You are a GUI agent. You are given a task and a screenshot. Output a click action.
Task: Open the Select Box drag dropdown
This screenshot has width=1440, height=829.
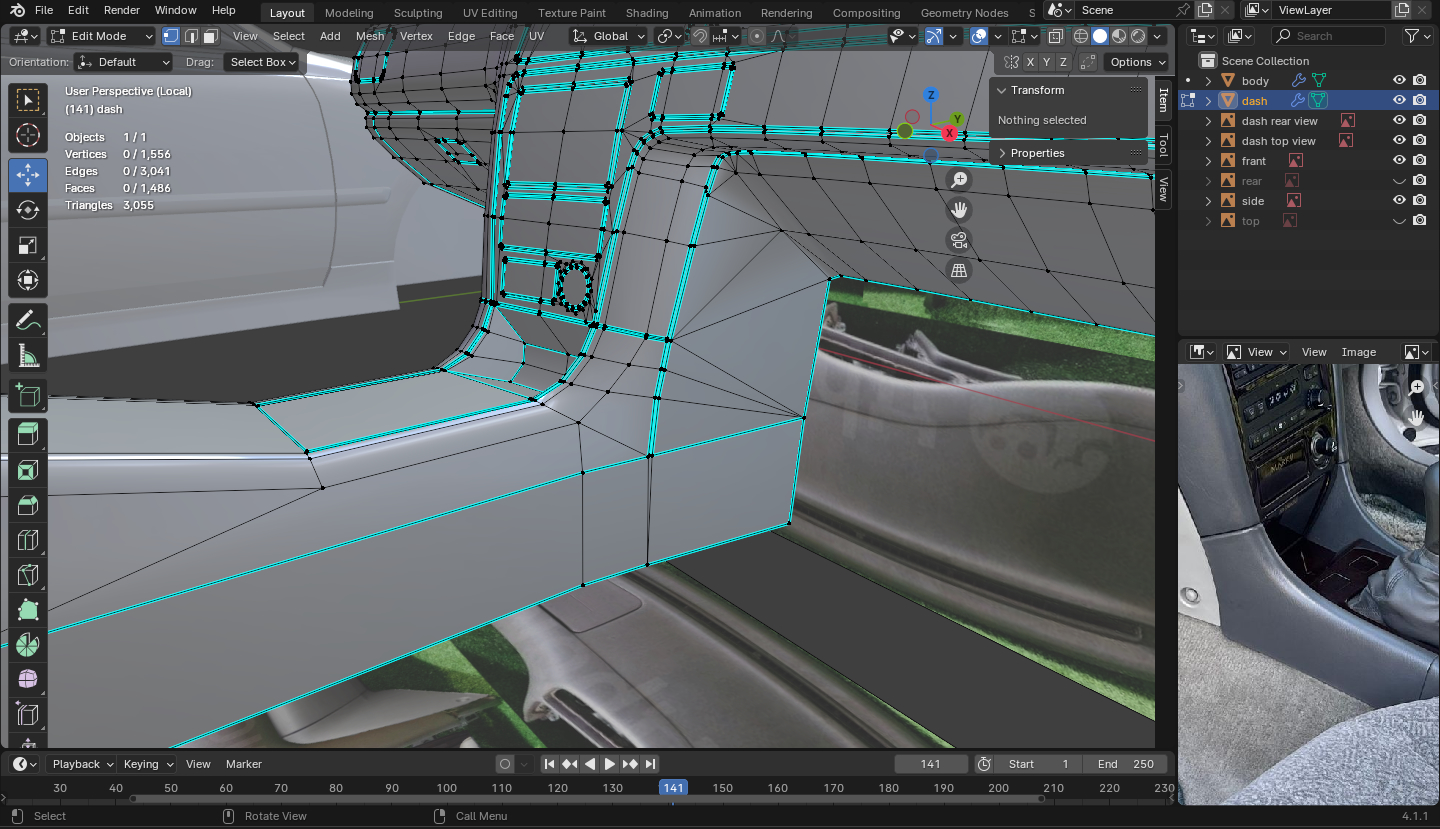pos(263,62)
